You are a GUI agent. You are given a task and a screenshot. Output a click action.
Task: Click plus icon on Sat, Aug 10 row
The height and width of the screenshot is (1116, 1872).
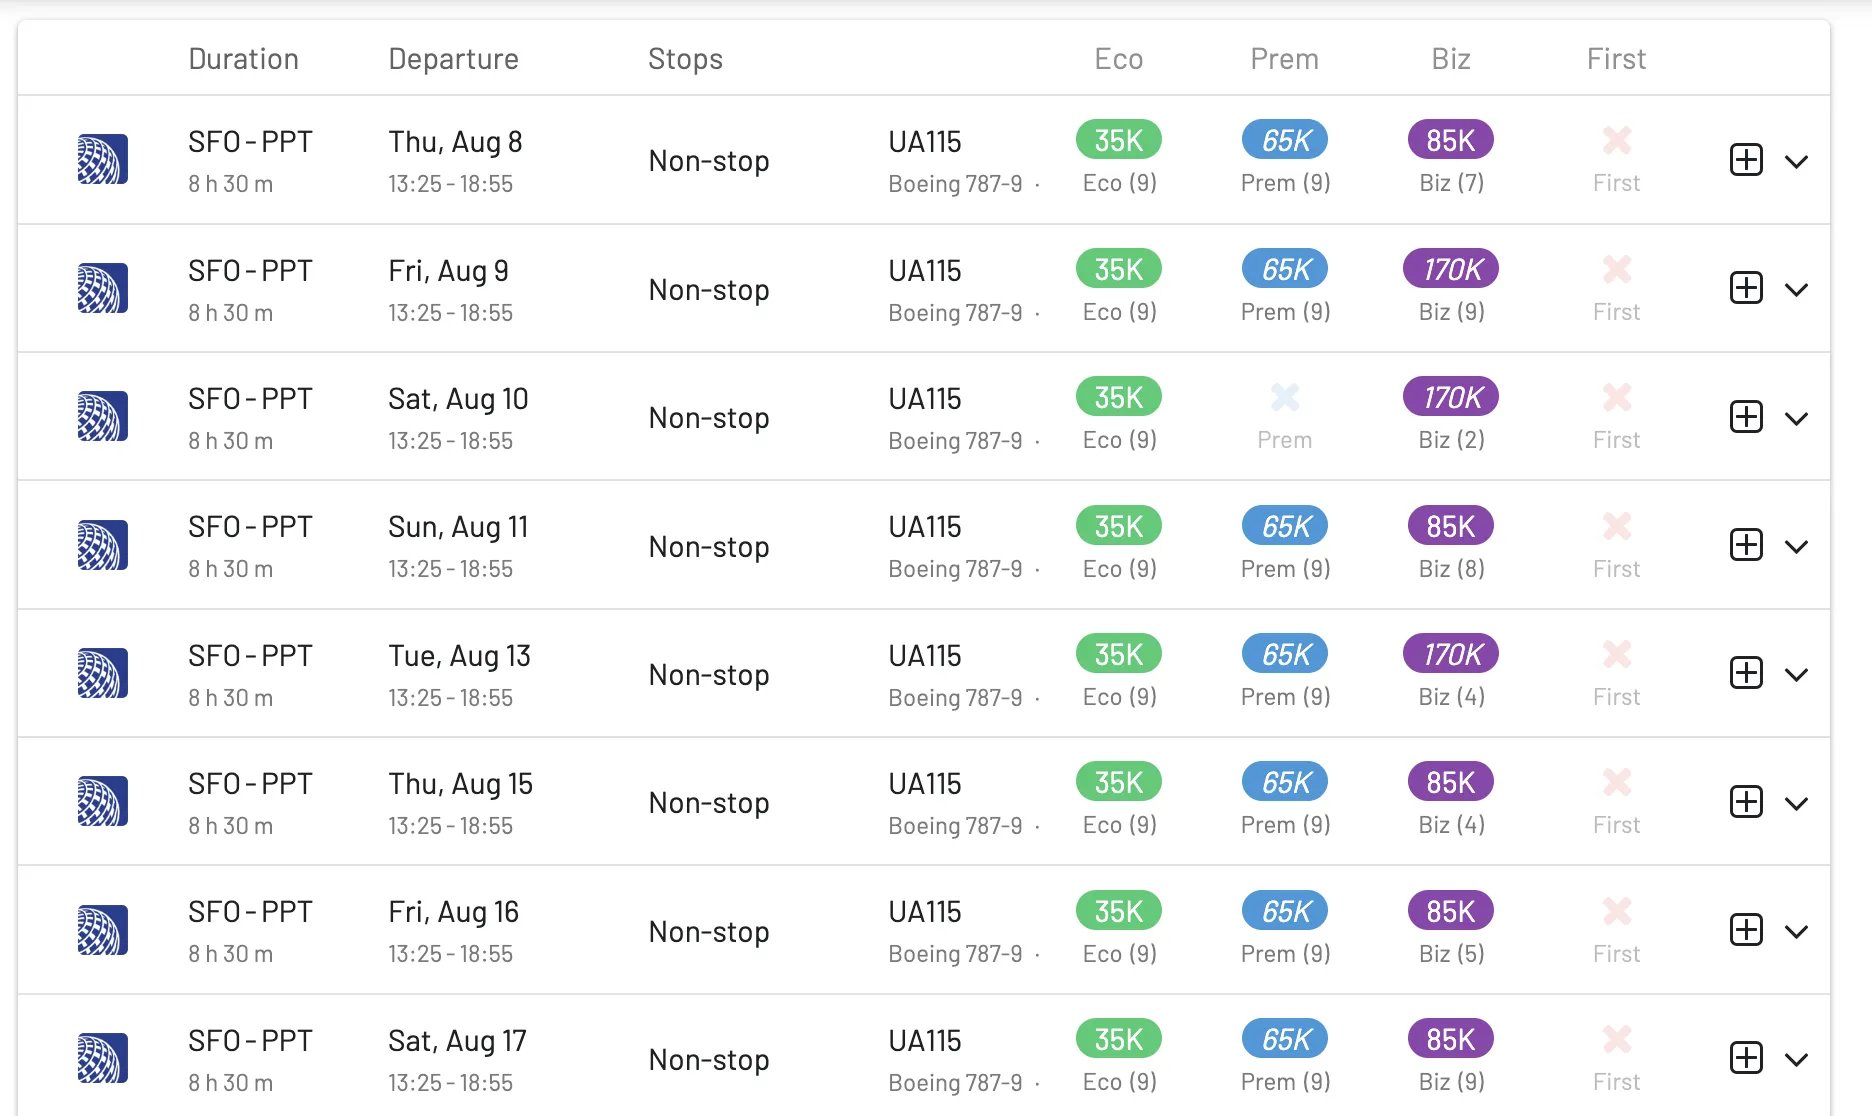click(x=1746, y=417)
